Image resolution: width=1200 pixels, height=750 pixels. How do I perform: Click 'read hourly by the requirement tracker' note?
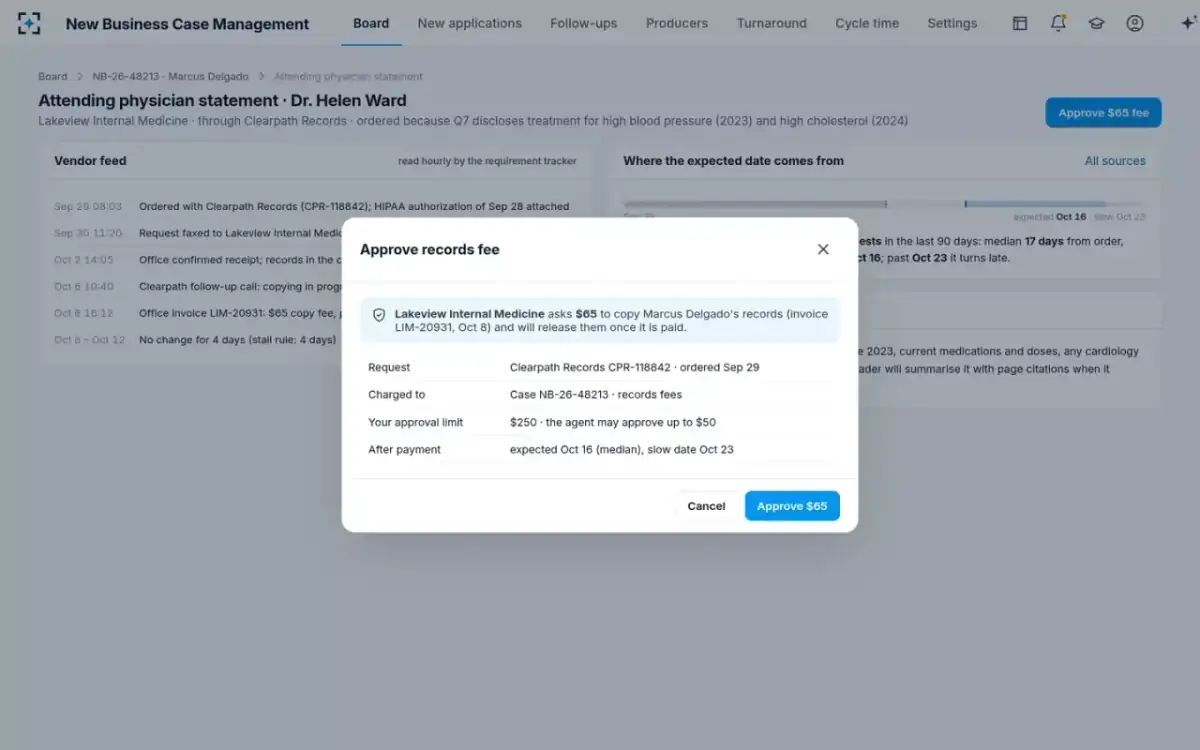tap(487, 161)
